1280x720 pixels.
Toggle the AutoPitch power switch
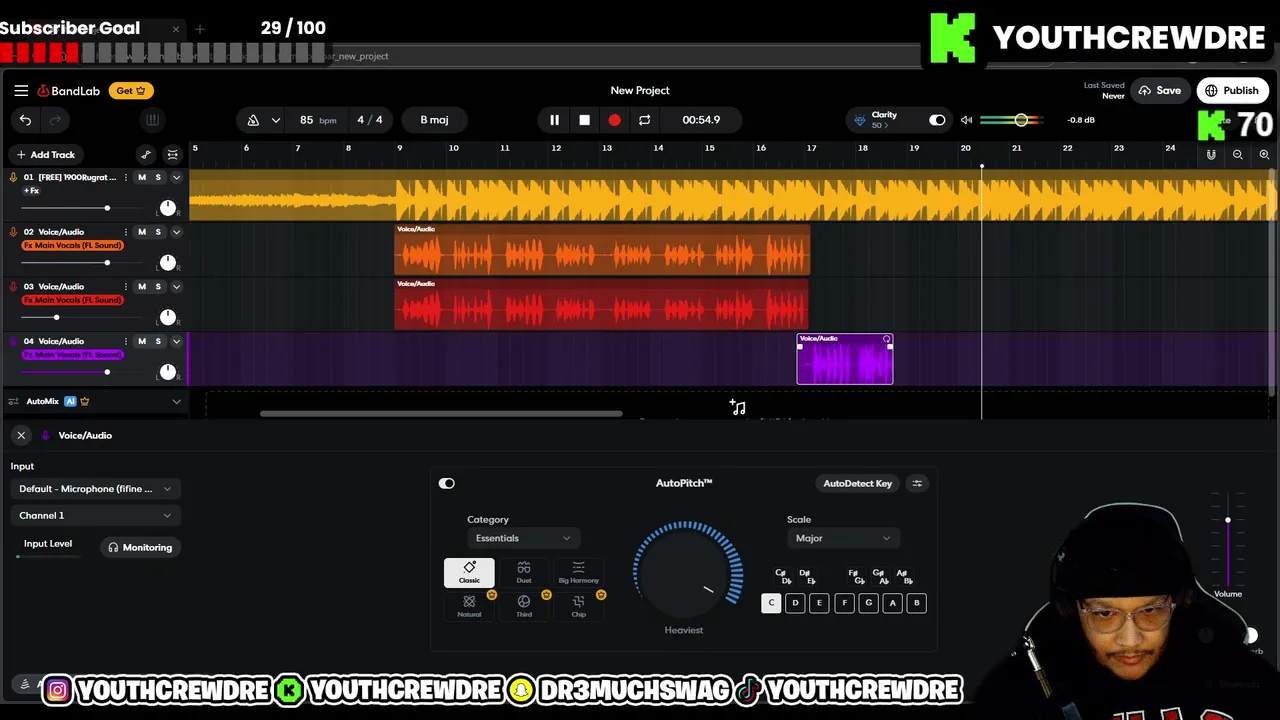click(447, 483)
